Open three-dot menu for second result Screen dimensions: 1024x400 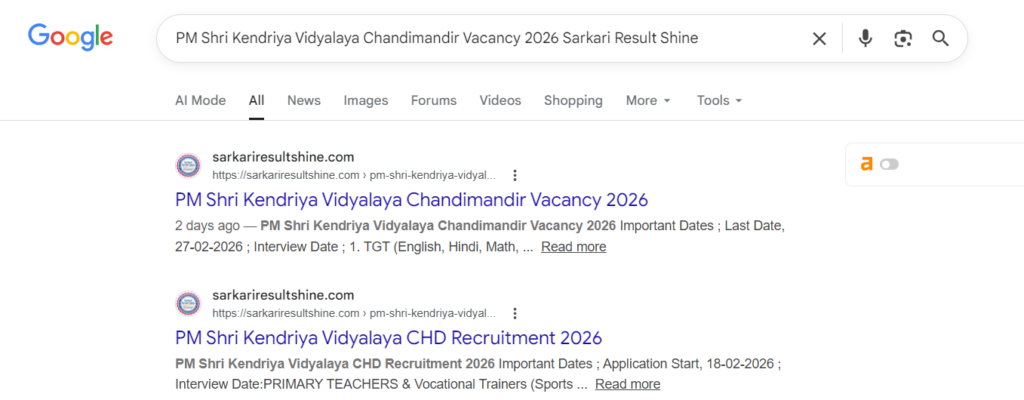[x=515, y=313]
